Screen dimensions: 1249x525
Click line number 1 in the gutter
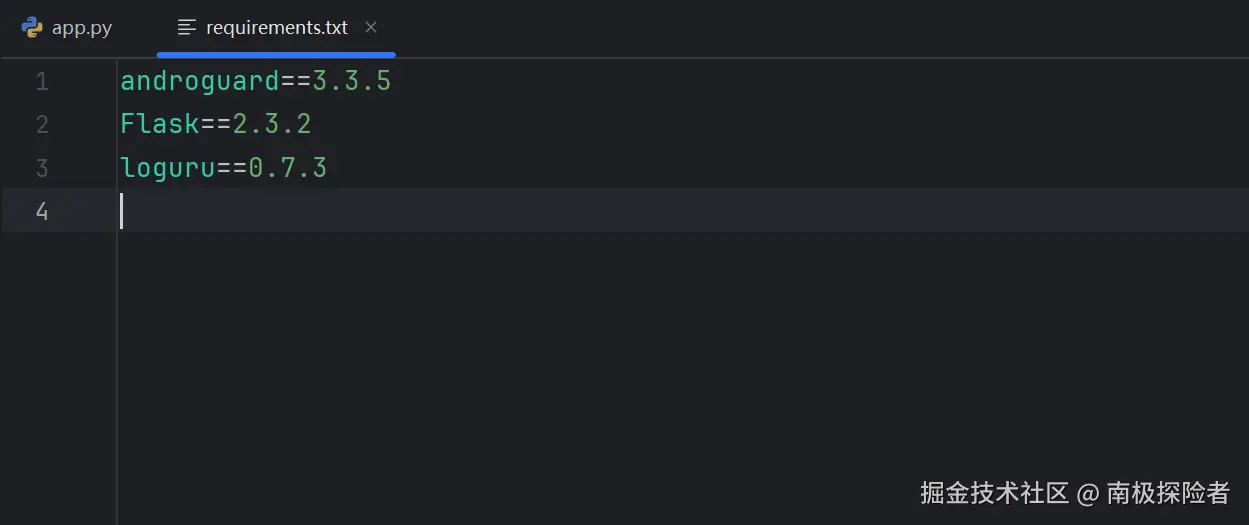[42, 82]
